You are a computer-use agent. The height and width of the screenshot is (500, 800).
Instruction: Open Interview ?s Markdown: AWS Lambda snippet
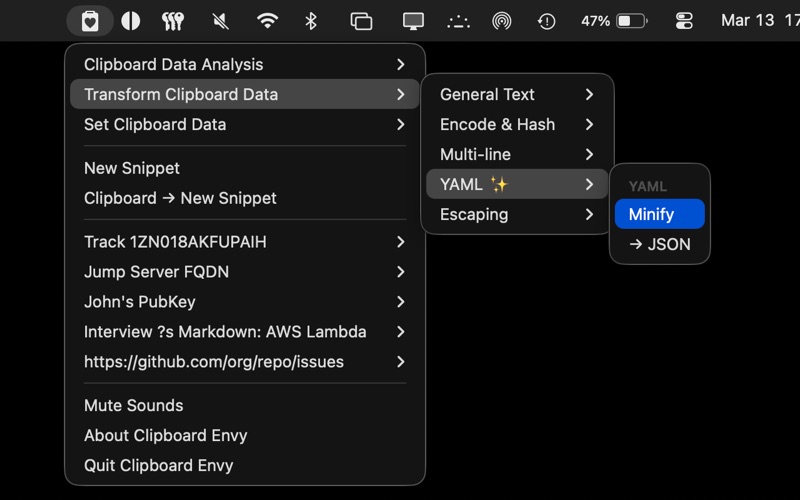[245, 332]
